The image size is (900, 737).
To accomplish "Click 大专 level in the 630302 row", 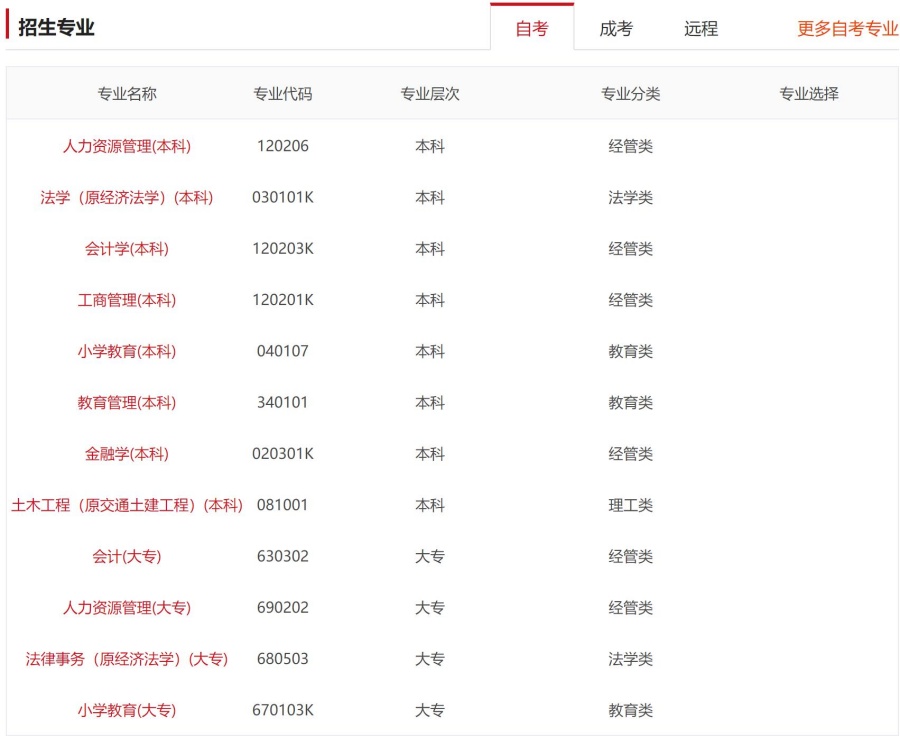I will click(430, 556).
